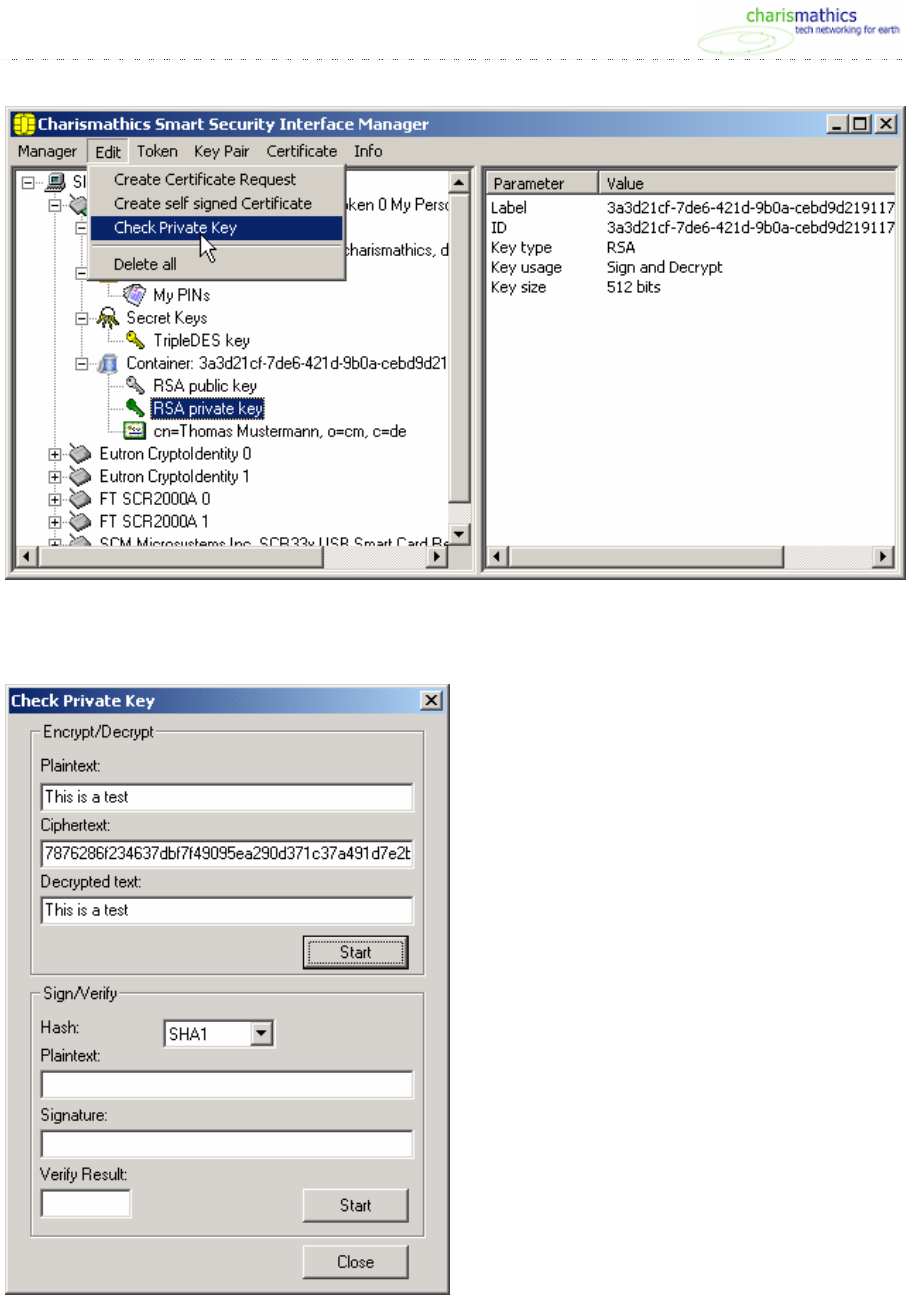Click the Label parameter row
Image resolution: width=906 pixels, height=1295 pixels.
tap(690, 209)
